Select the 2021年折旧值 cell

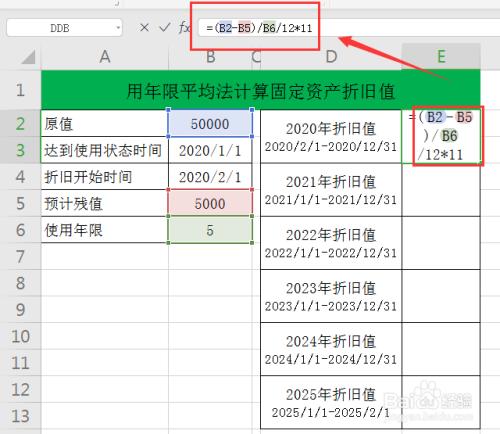[x=331, y=190]
